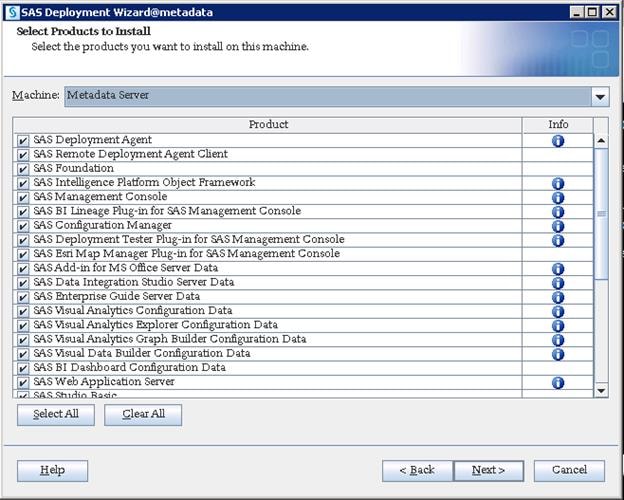Click the product list scroll up arrow

click(601, 141)
